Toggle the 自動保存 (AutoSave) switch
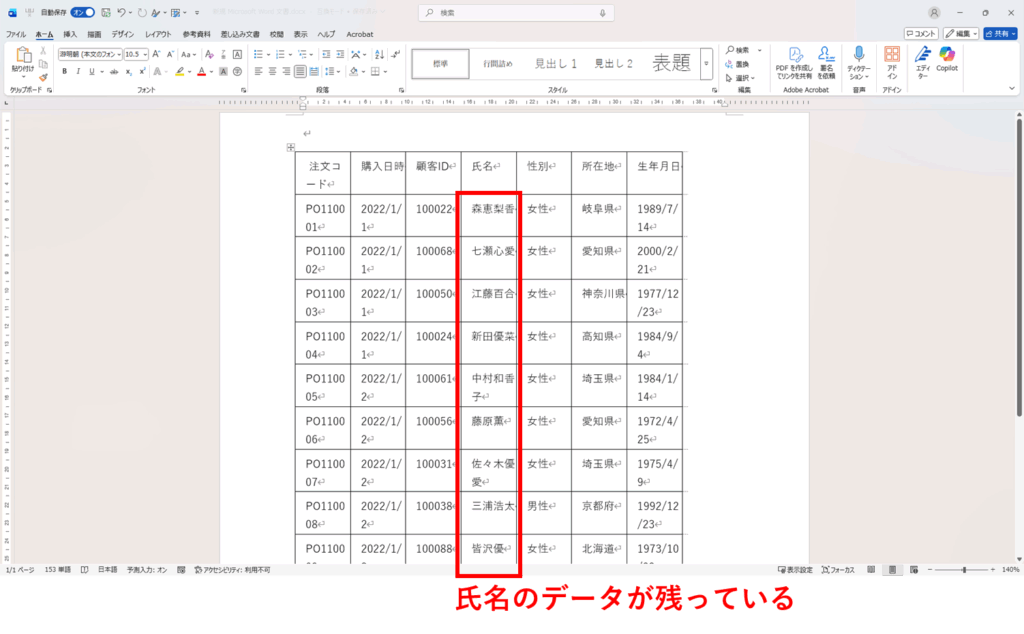This screenshot has width=1024, height=634. pyautogui.click(x=82, y=13)
